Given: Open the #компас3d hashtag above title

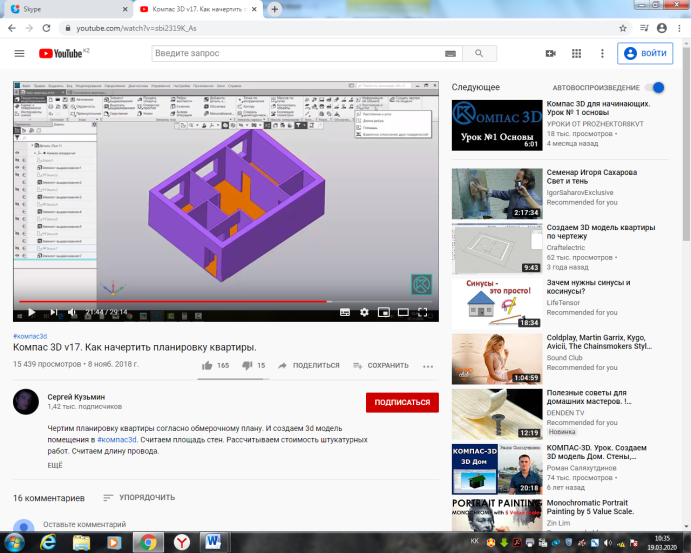Looking at the screenshot, I should (x=30, y=336).
